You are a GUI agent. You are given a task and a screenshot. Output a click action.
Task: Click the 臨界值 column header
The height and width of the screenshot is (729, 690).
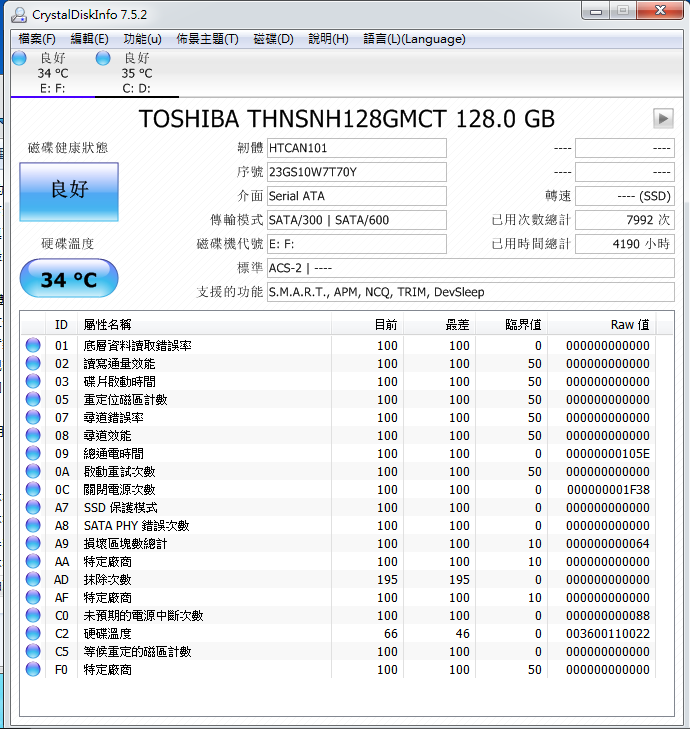511,325
